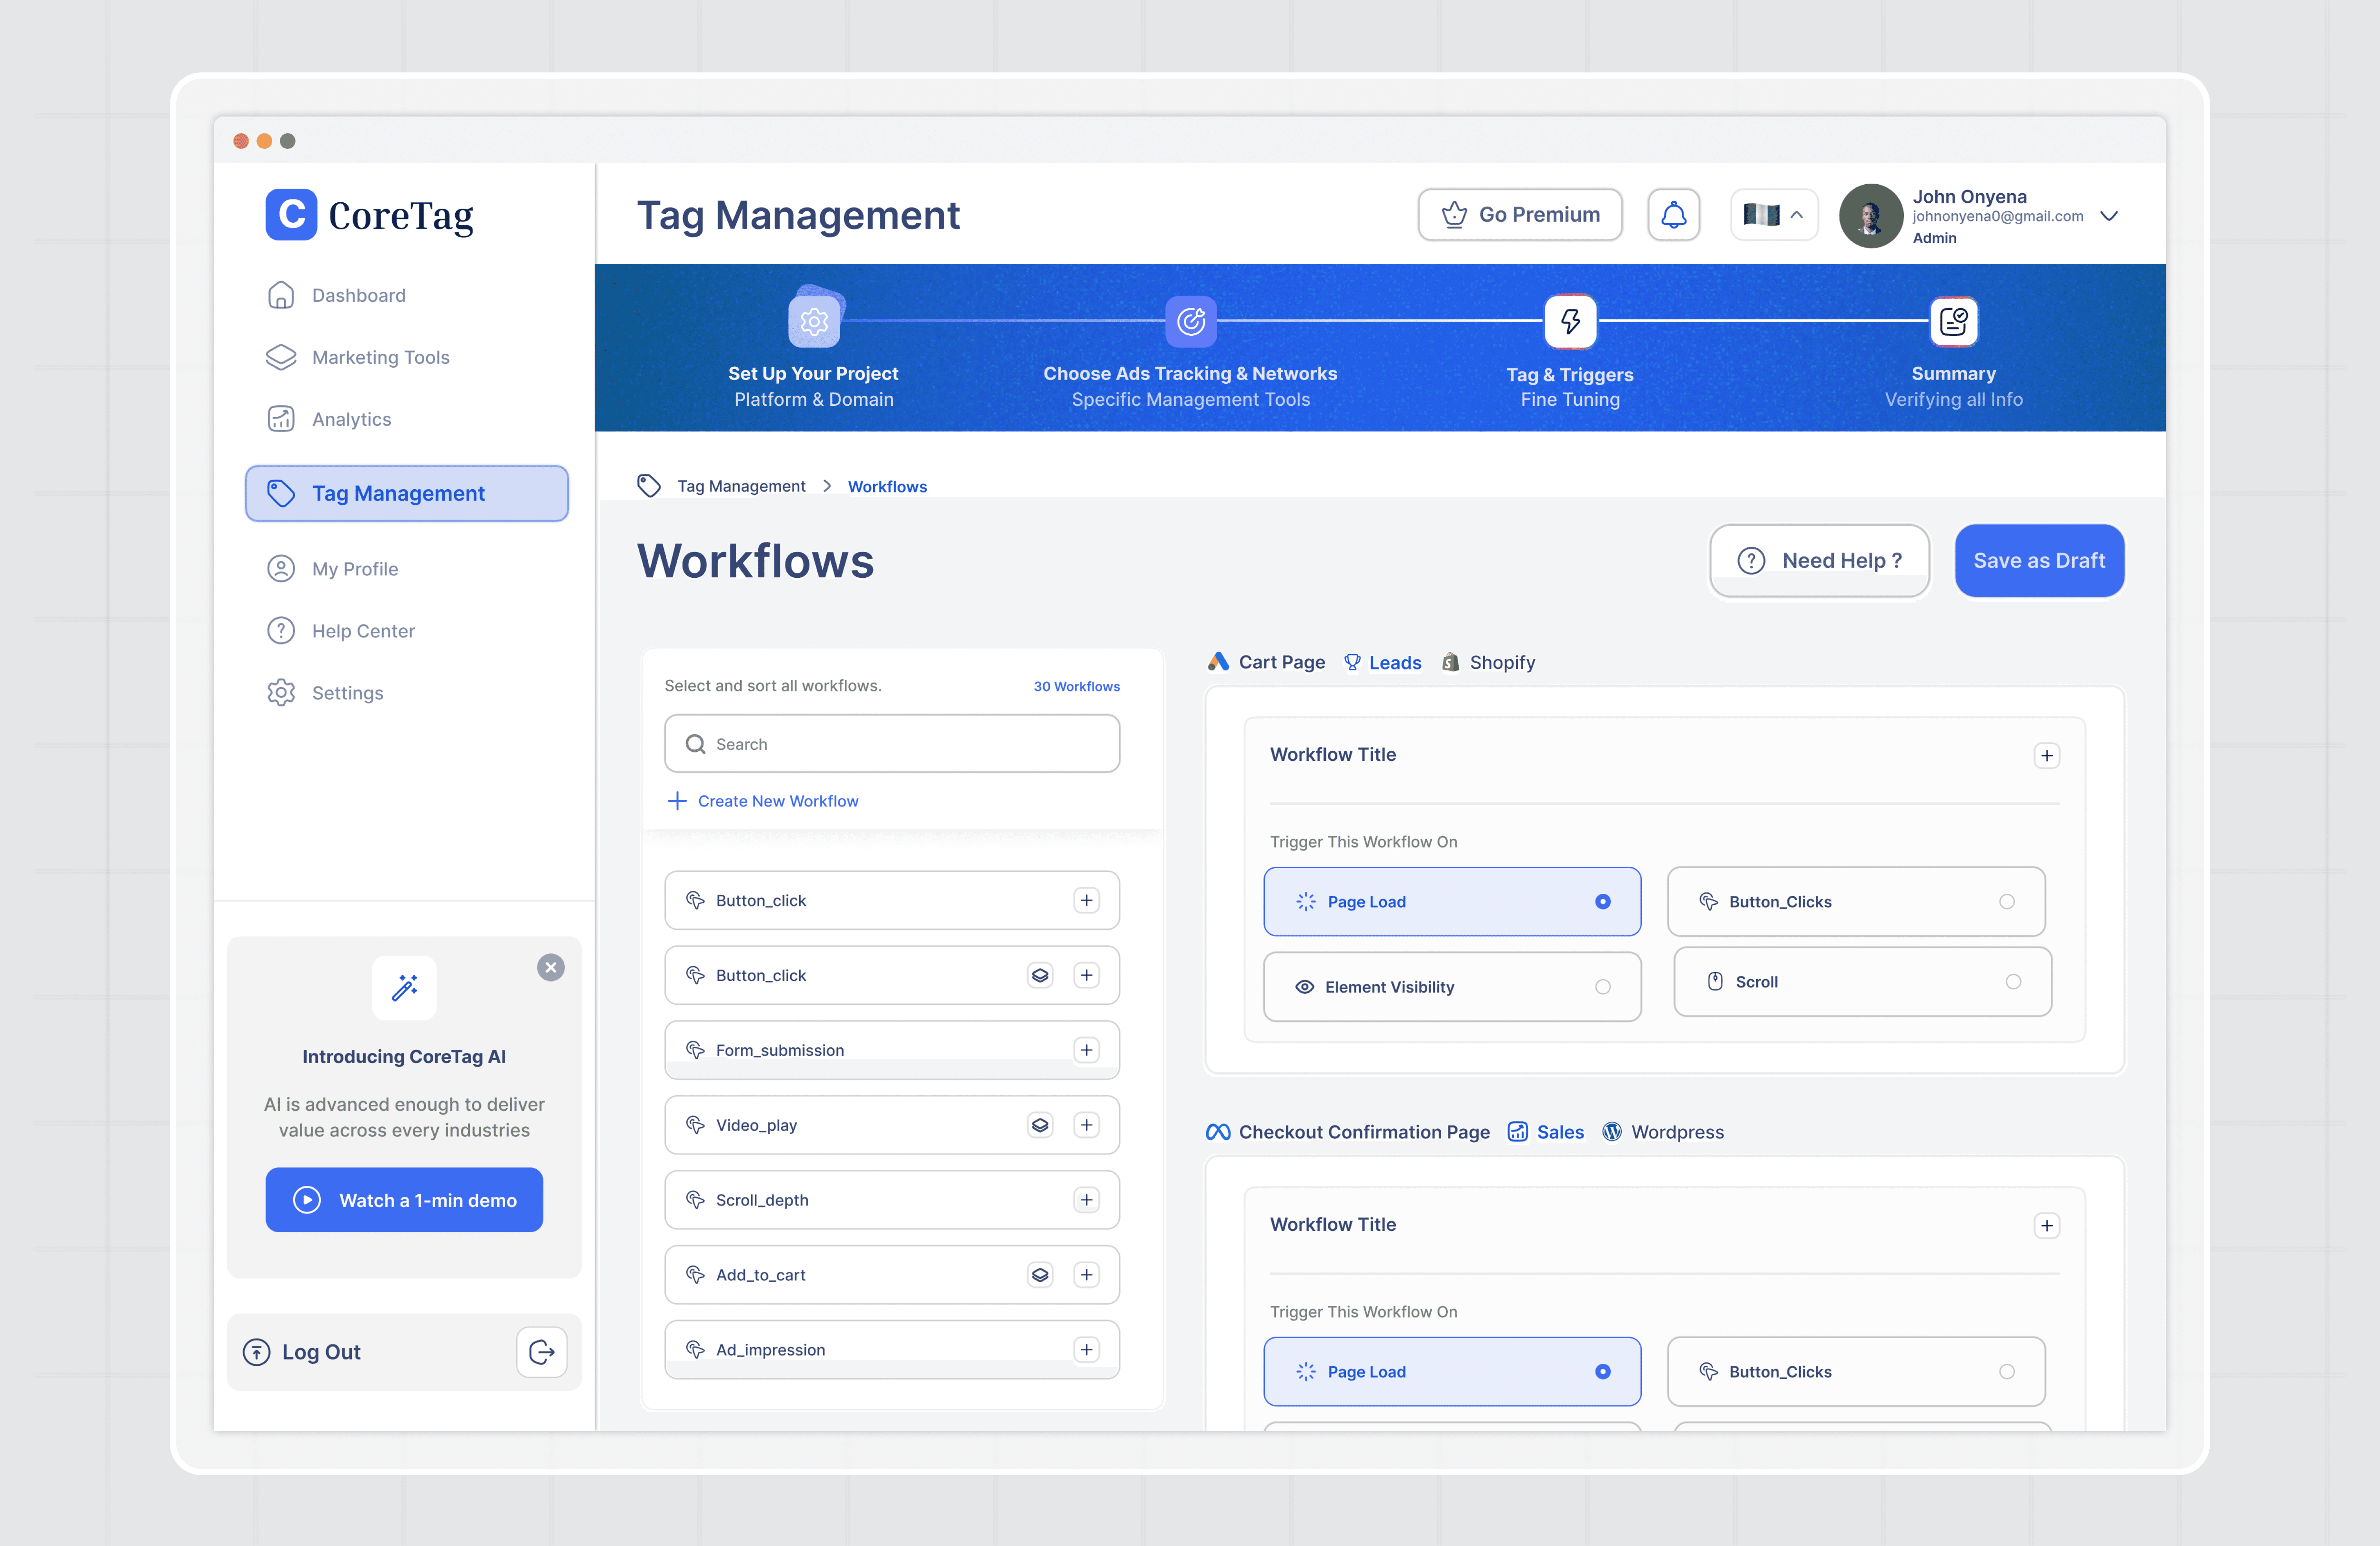2380x1546 pixels.
Task: Click the CoreTag AI magic wand icon
Action: tap(404, 988)
